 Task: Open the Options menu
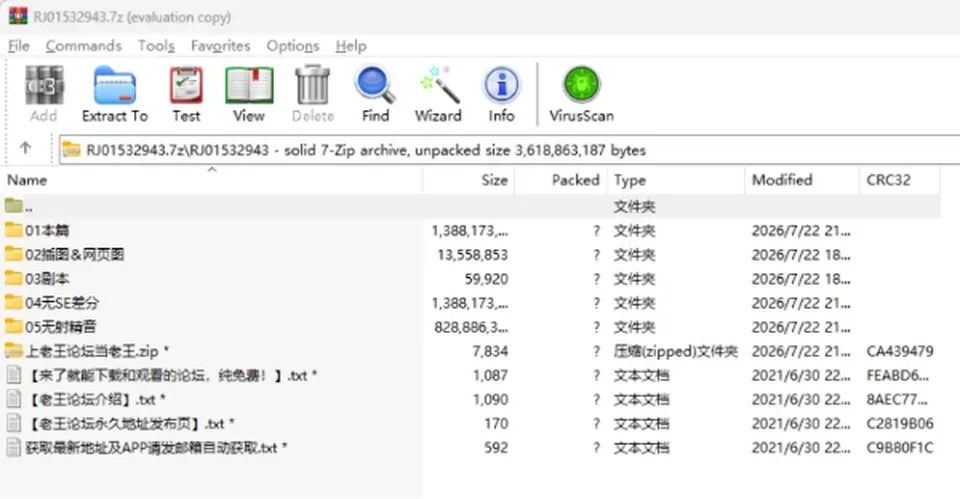(293, 46)
